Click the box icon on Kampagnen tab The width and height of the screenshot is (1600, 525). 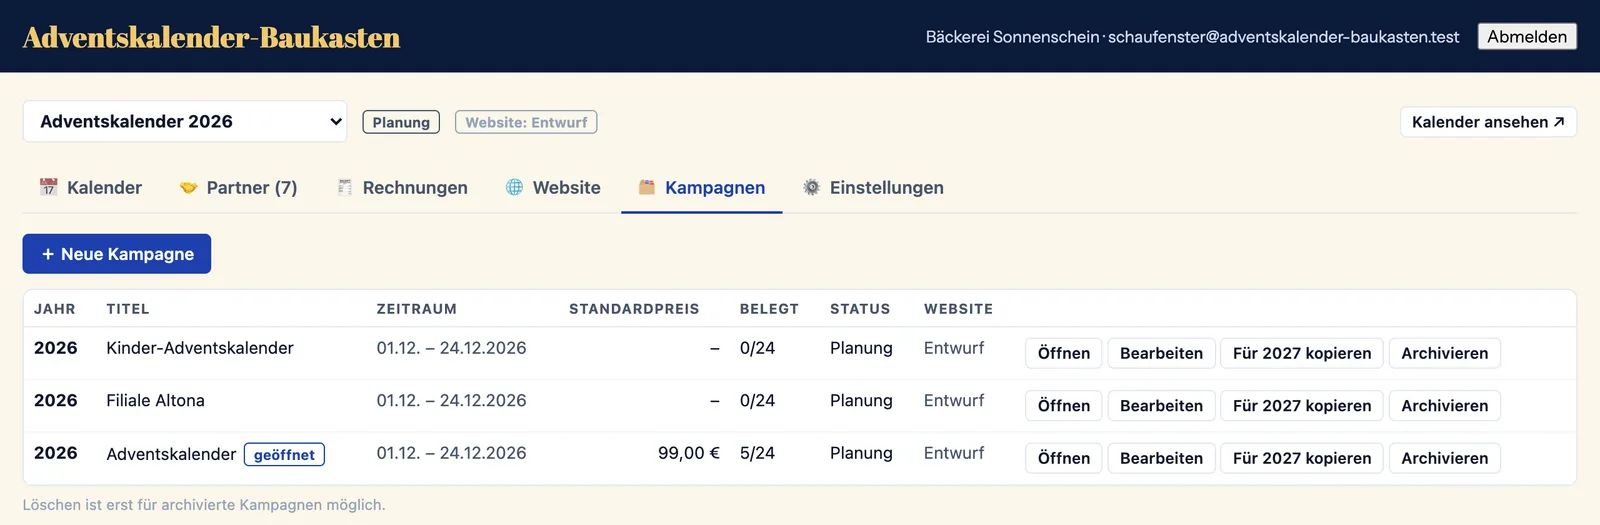(647, 187)
